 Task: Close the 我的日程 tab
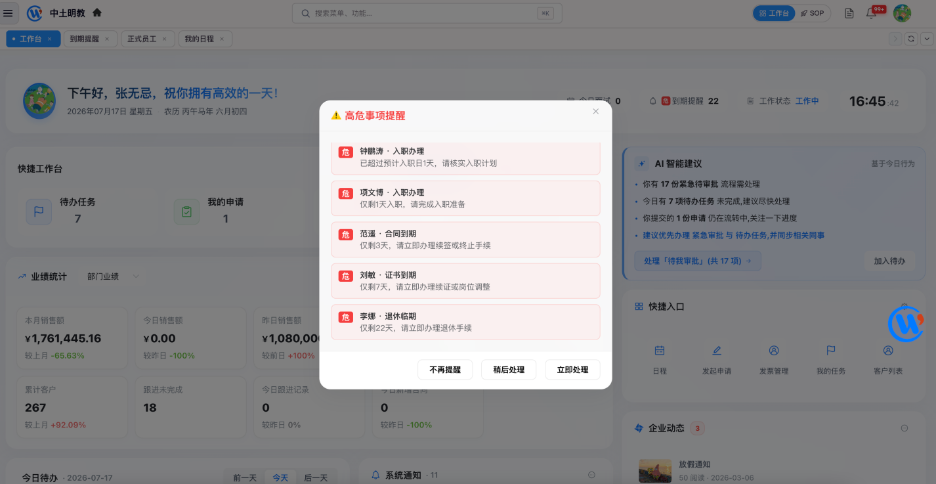221,39
